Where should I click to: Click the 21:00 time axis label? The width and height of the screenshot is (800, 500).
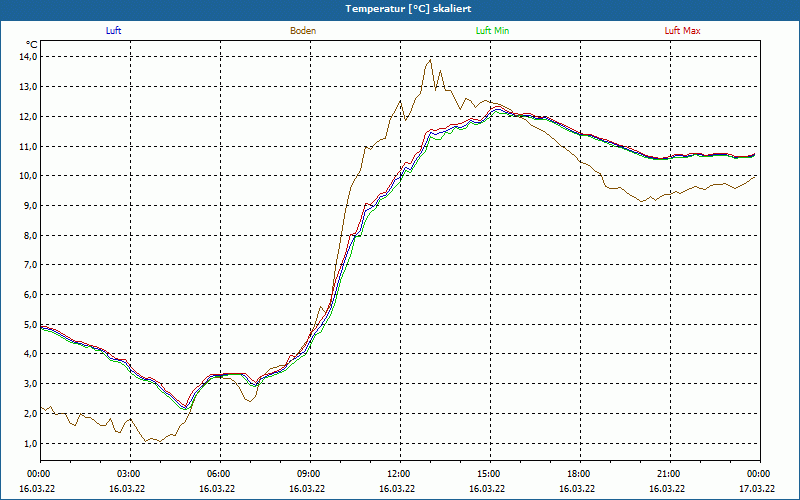[670, 474]
